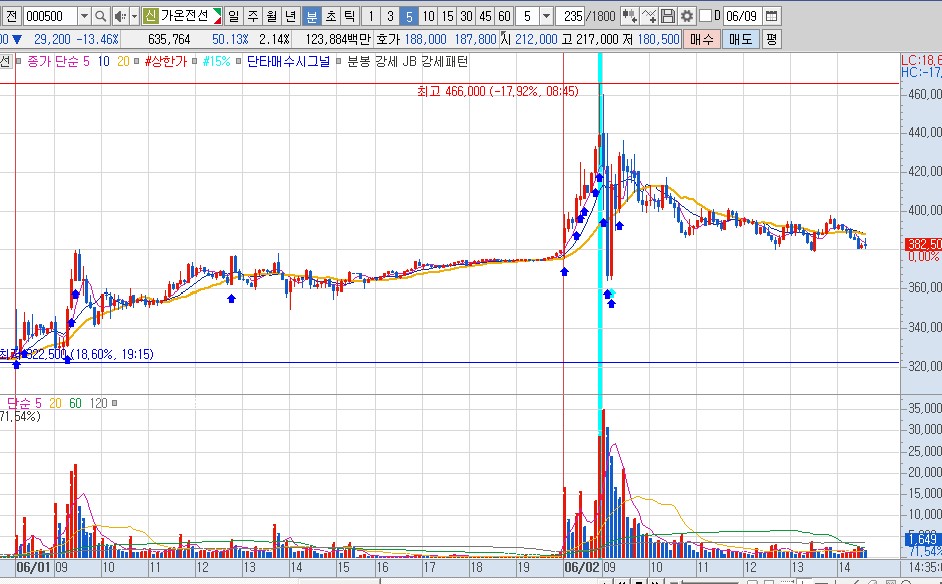Click the 호가 188,000 quote value
Image resolution: width=942 pixels, height=584 pixels.
click(425, 40)
